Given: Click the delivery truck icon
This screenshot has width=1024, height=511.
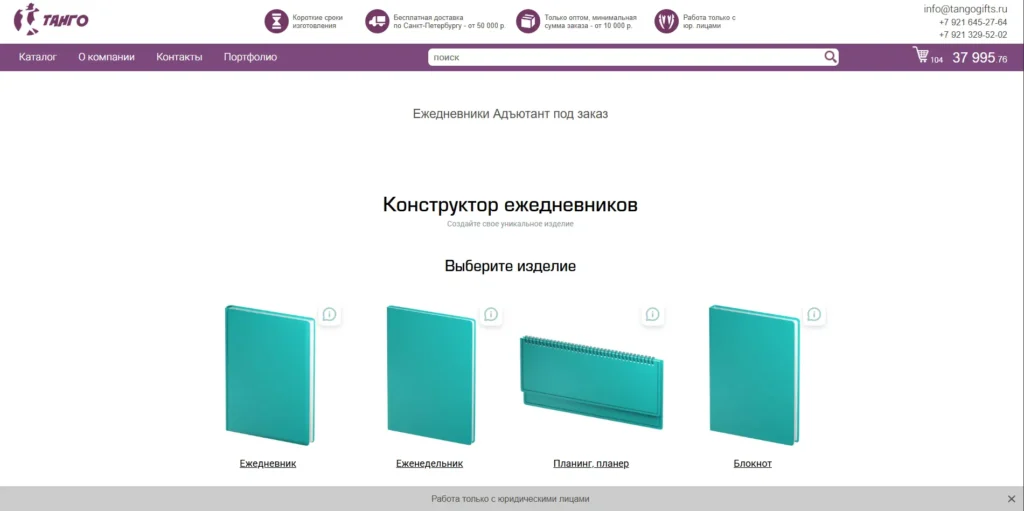Looking at the screenshot, I should (377, 22).
